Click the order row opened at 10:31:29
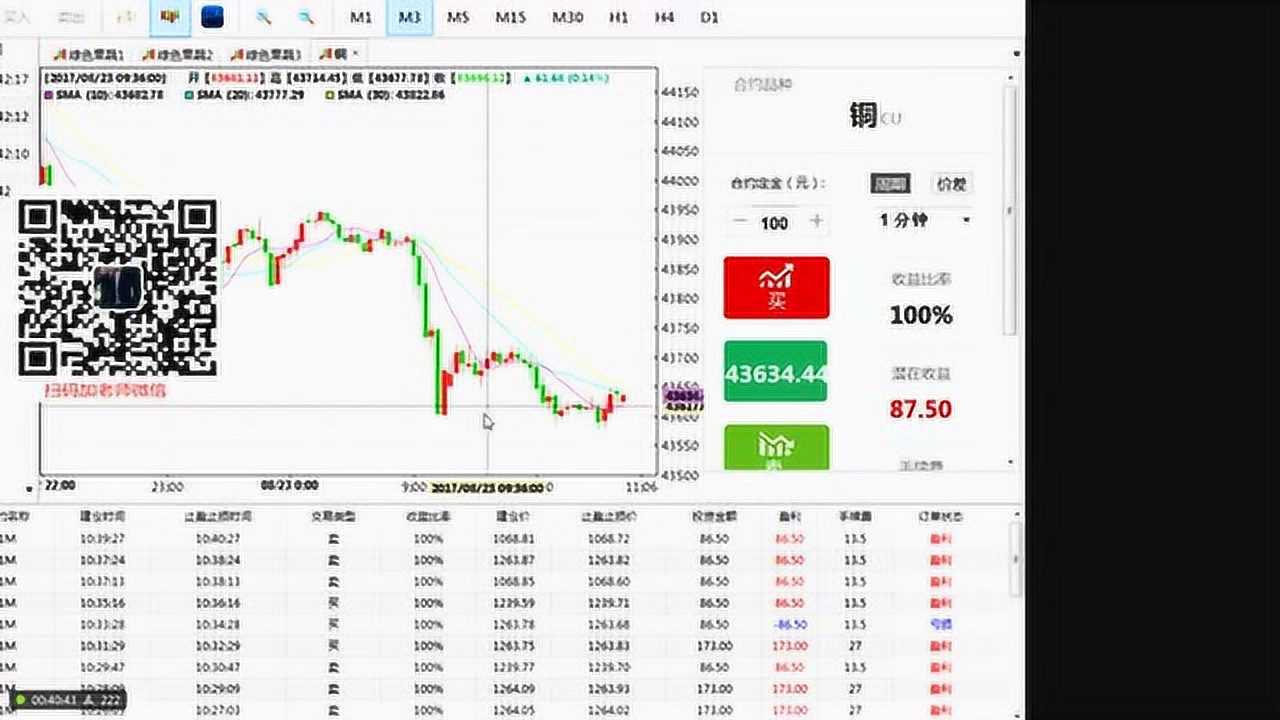Image resolution: width=1280 pixels, height=720 pixels. tap(505, 646)
